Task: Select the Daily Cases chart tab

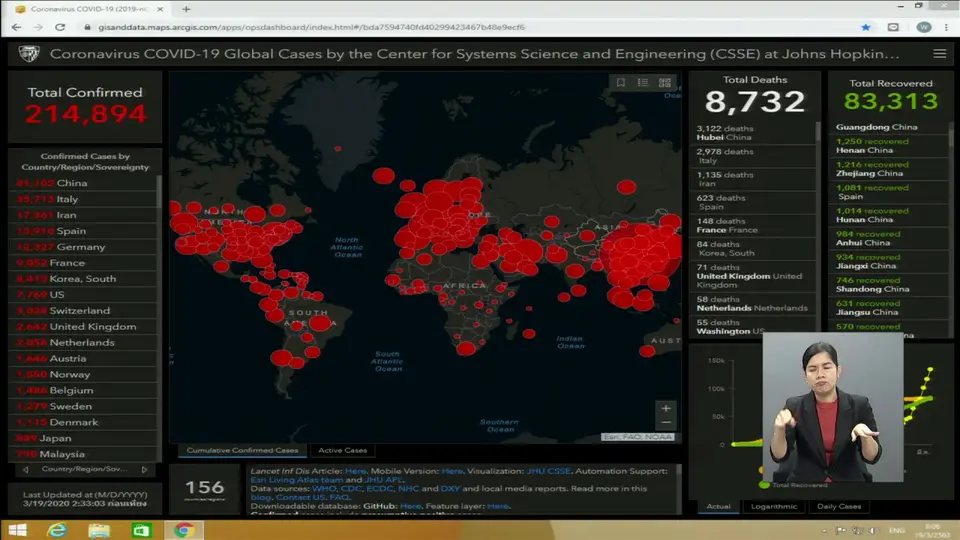Action: tap(839, 506)
